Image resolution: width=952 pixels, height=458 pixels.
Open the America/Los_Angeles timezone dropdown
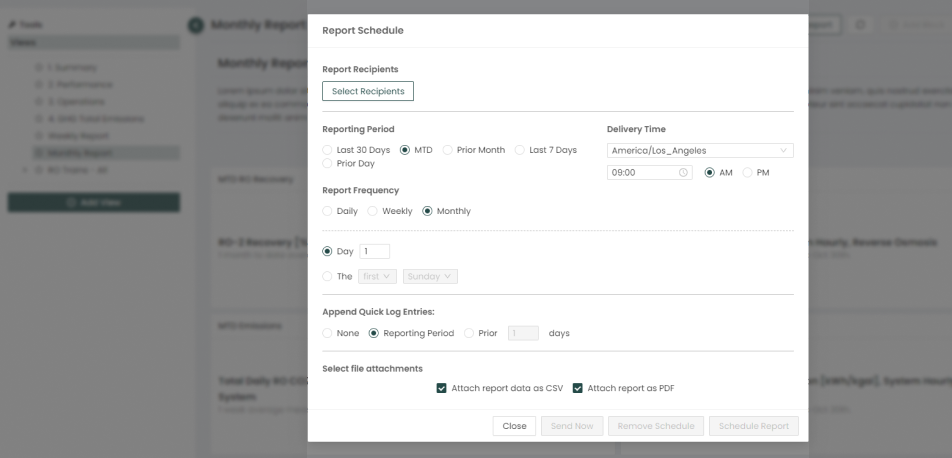pos(699,151)
